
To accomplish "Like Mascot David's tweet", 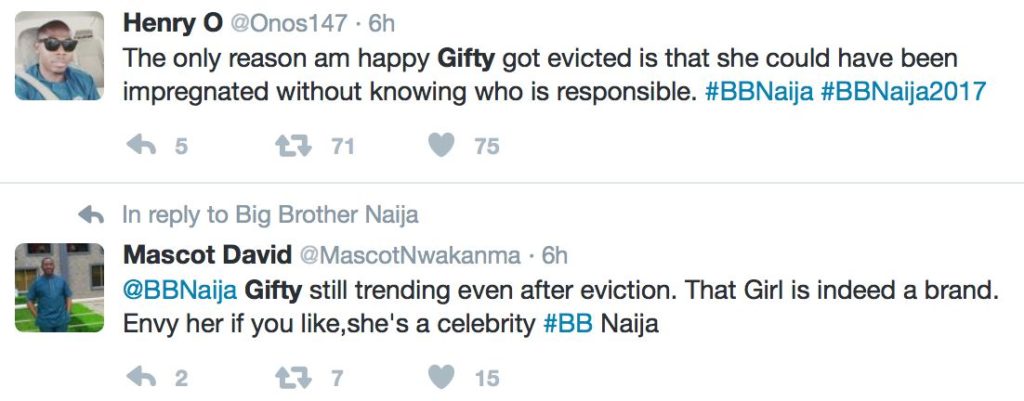I will tap(441, 377).
